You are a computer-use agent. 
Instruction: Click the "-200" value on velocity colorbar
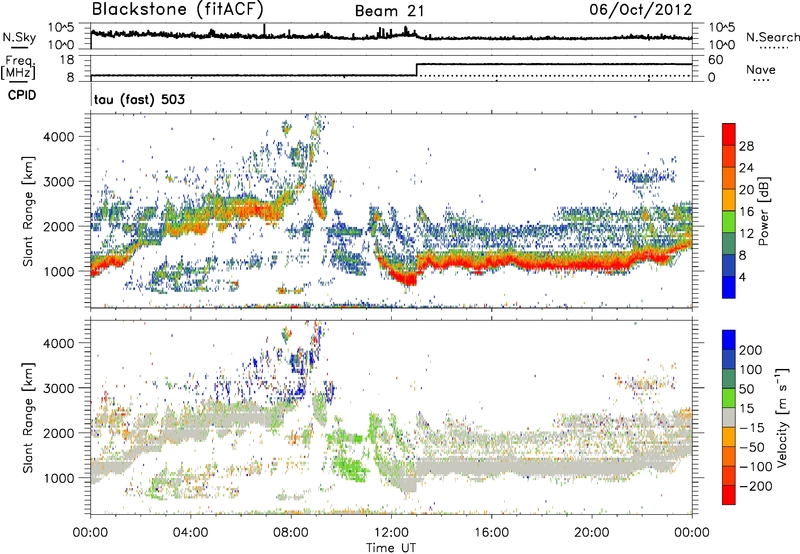pos(755,486)
